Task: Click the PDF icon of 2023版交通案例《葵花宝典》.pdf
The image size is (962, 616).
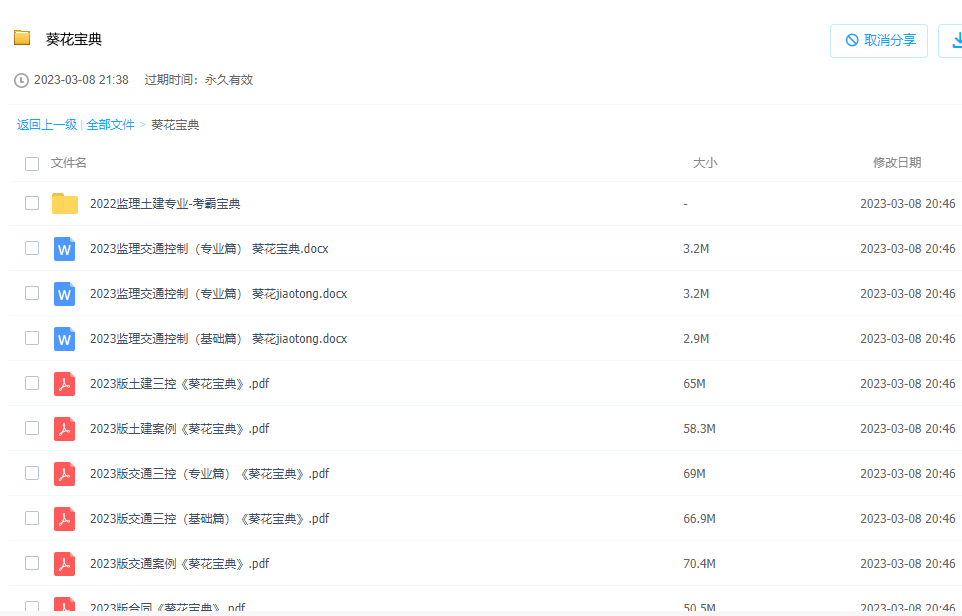Action: pos(64,563)
